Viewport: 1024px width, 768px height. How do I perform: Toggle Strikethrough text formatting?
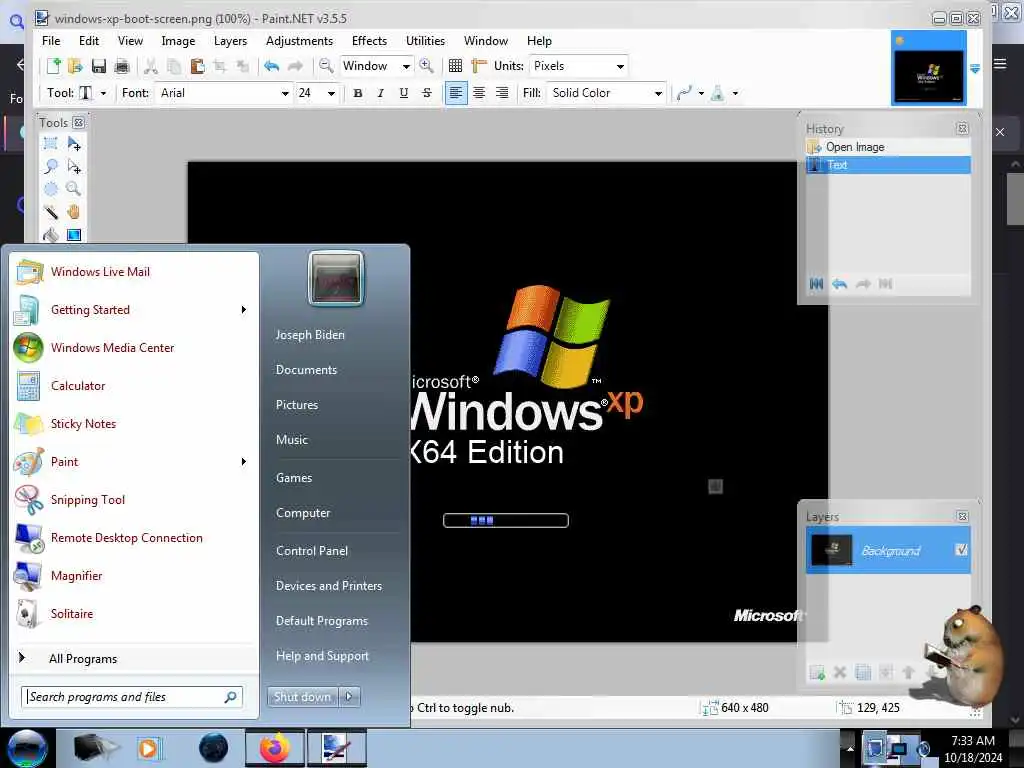pyautogui.click(x=426, y=93)
